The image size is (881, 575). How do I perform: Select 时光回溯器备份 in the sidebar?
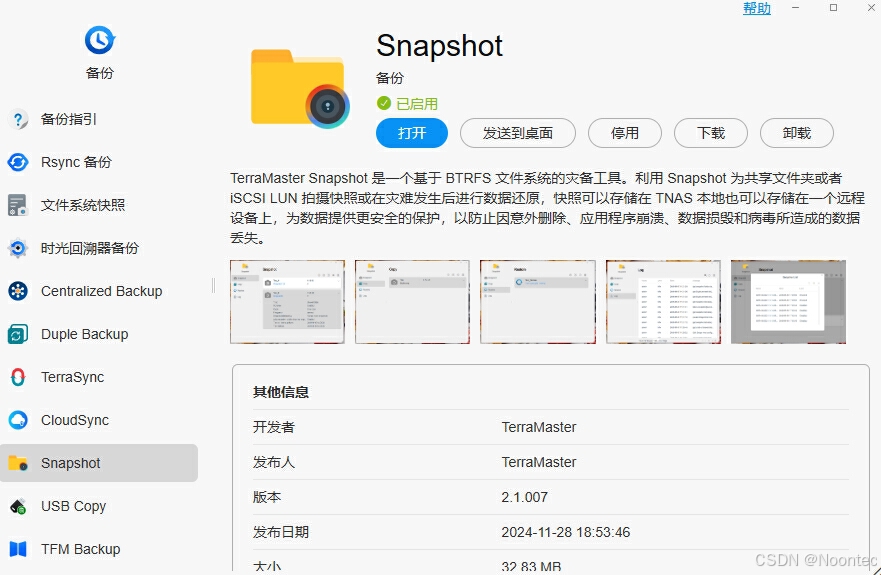click(99, 248)
